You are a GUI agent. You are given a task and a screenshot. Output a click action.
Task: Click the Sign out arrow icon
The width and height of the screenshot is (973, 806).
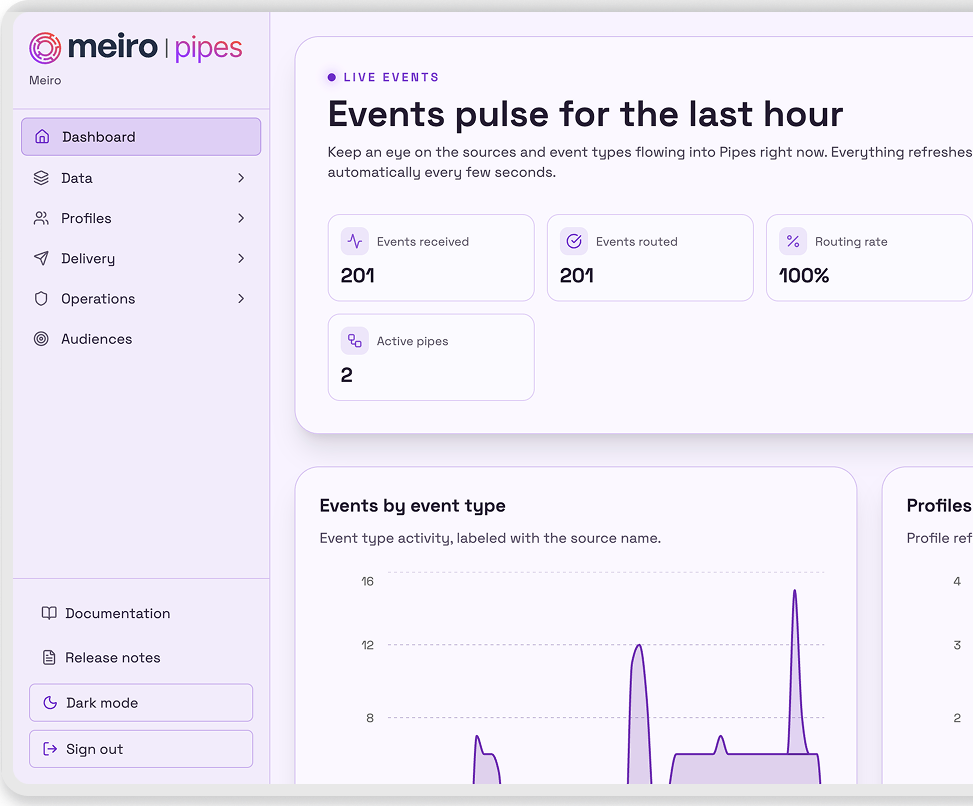click(50, 749)
